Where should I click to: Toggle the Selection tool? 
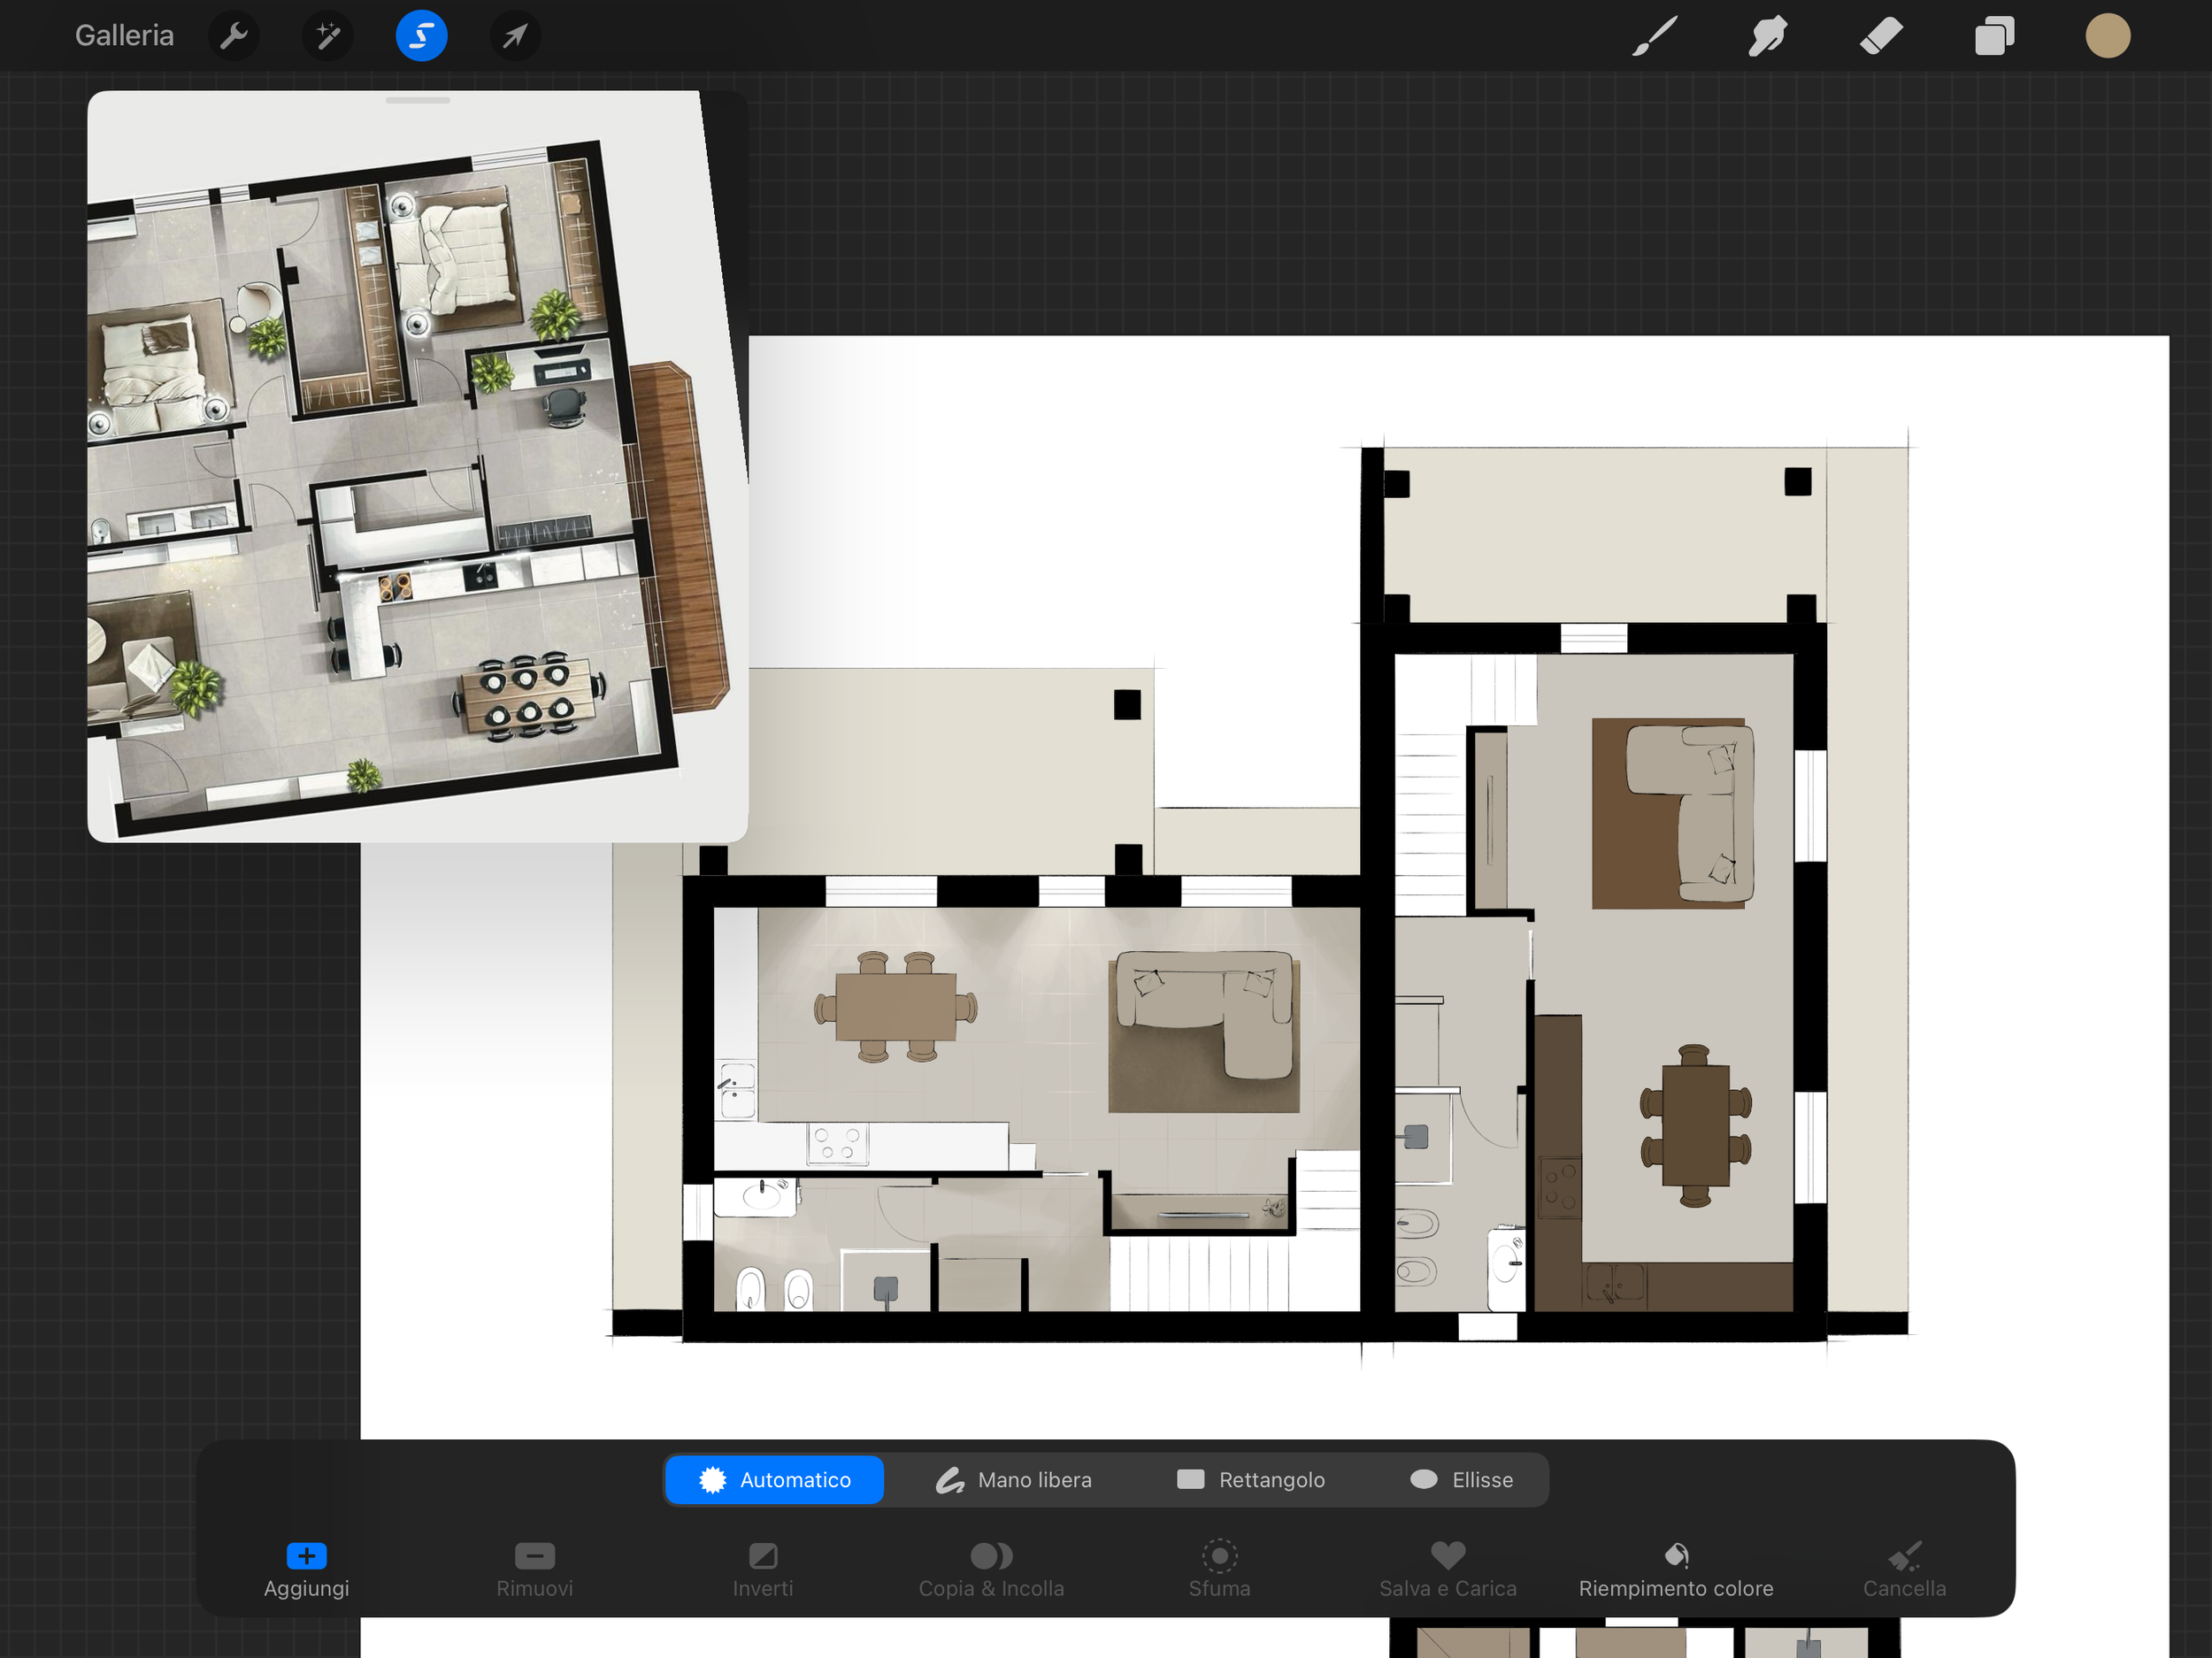(421, 36)
